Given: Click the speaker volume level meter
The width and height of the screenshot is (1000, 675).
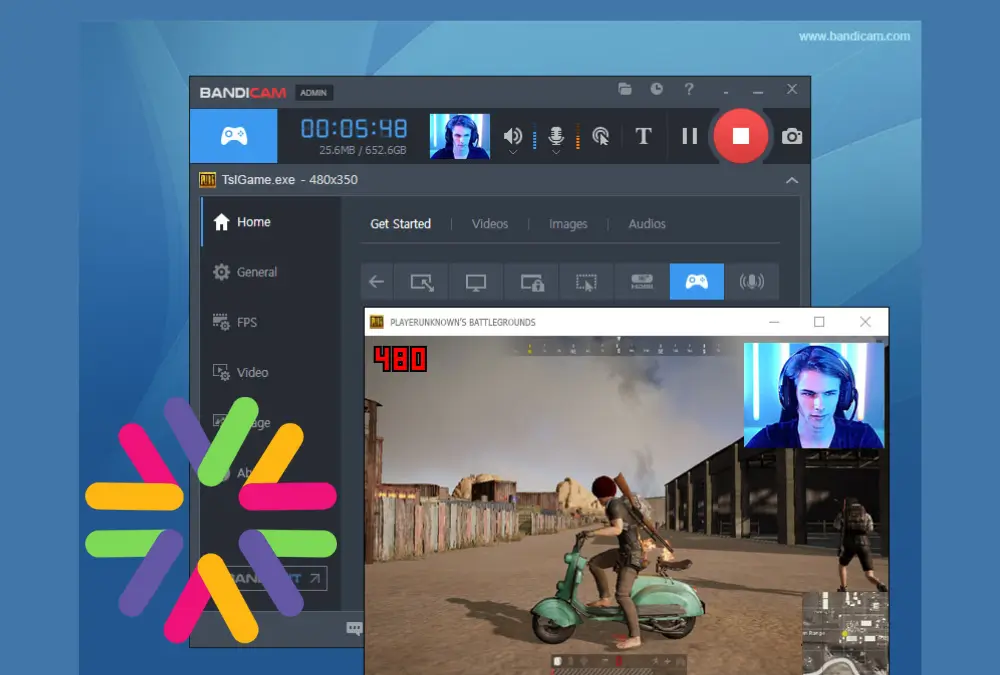Looking at the screenshot, I should tap(534, 136).
